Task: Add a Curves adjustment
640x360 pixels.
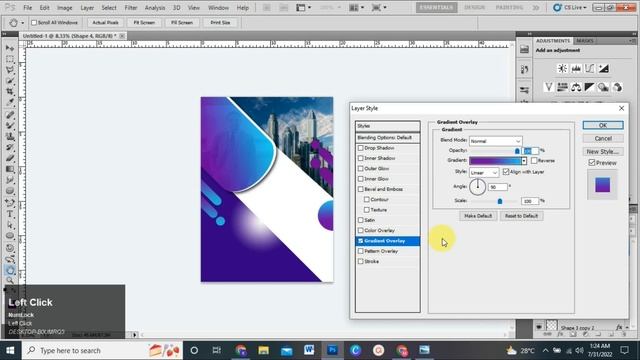Action: point(590,69)
